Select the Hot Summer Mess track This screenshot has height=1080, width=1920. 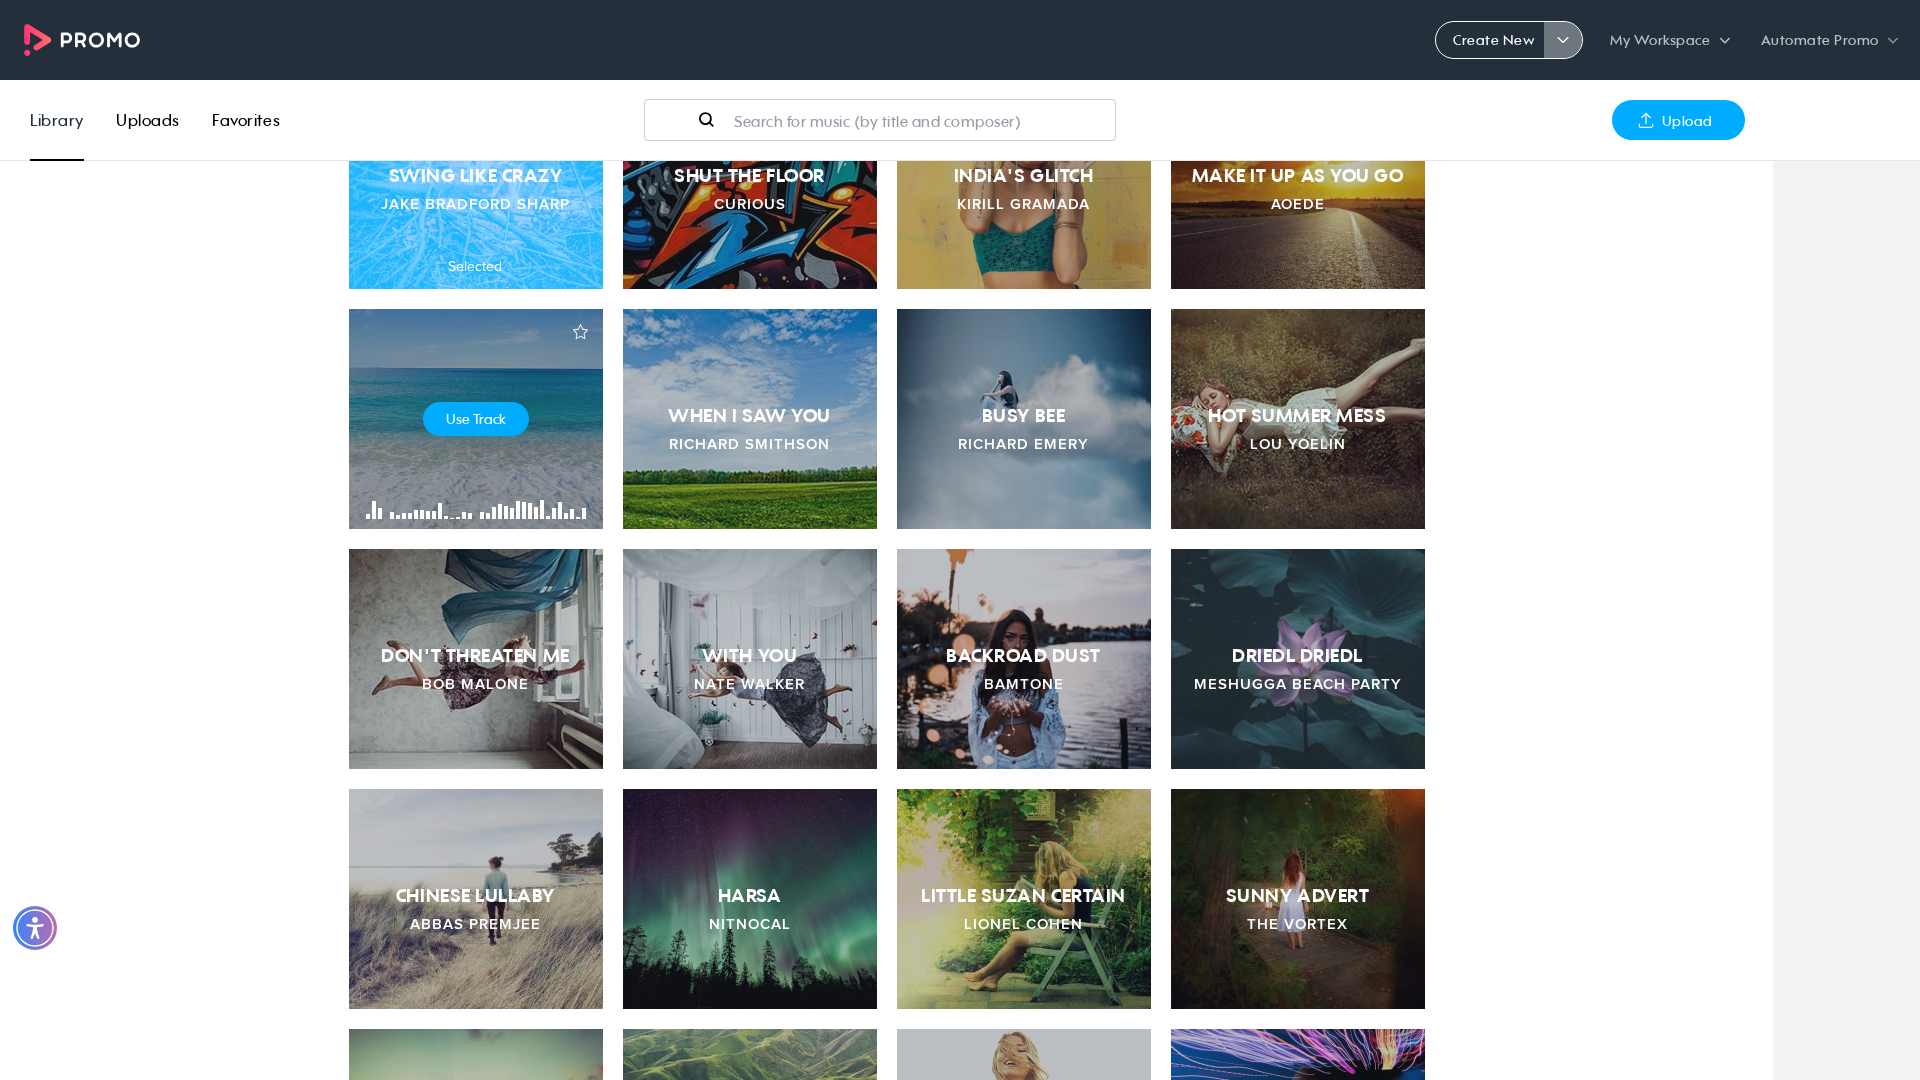[1298, 419]
